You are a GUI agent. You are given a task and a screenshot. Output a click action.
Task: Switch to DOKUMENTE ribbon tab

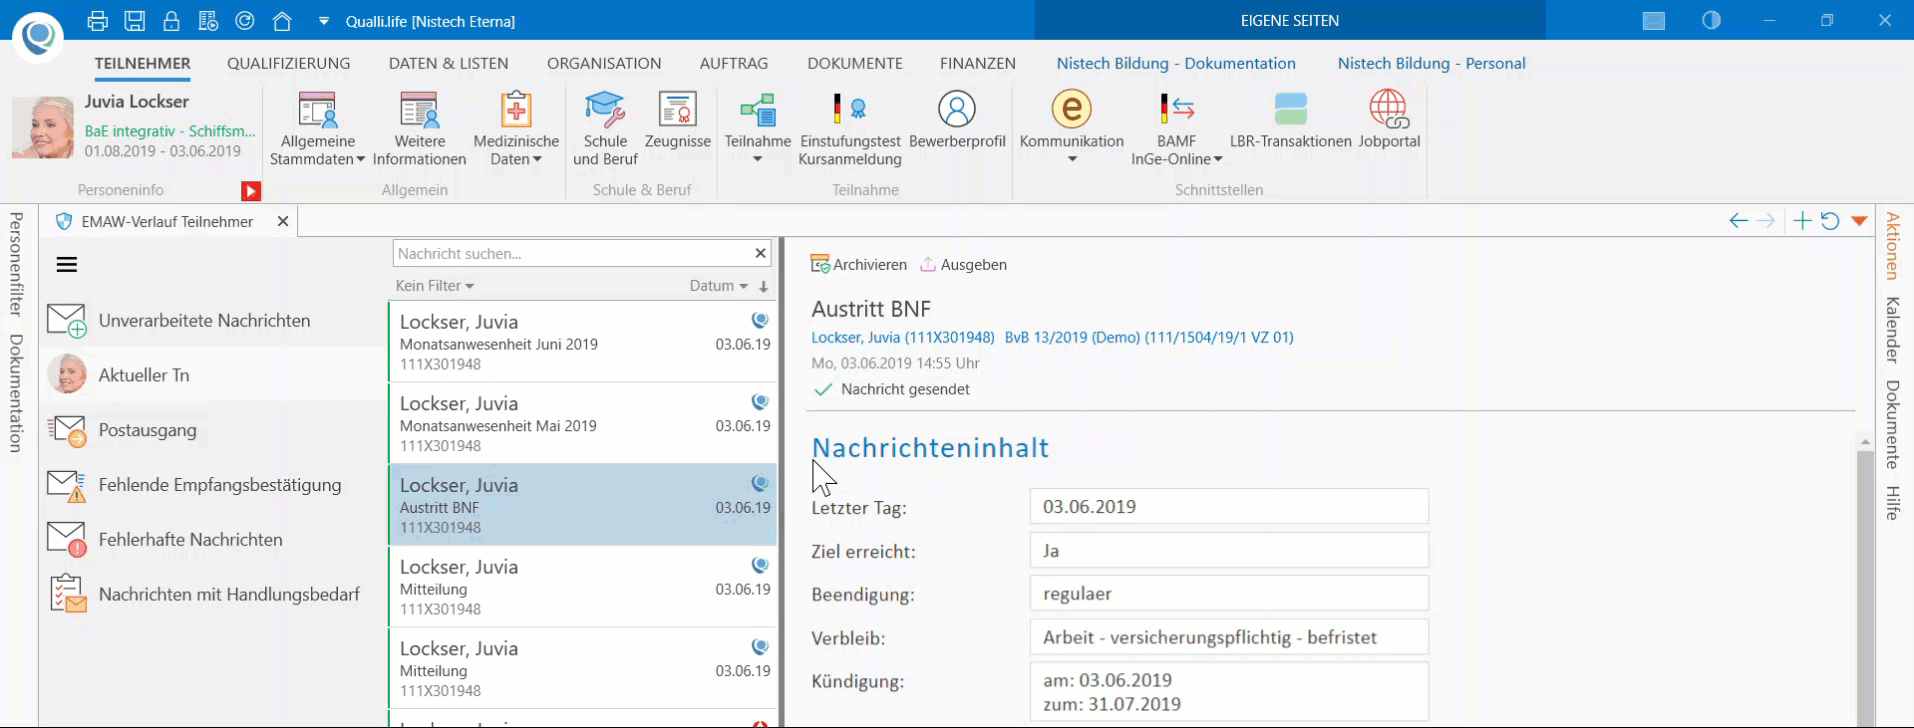click(855, 63)
